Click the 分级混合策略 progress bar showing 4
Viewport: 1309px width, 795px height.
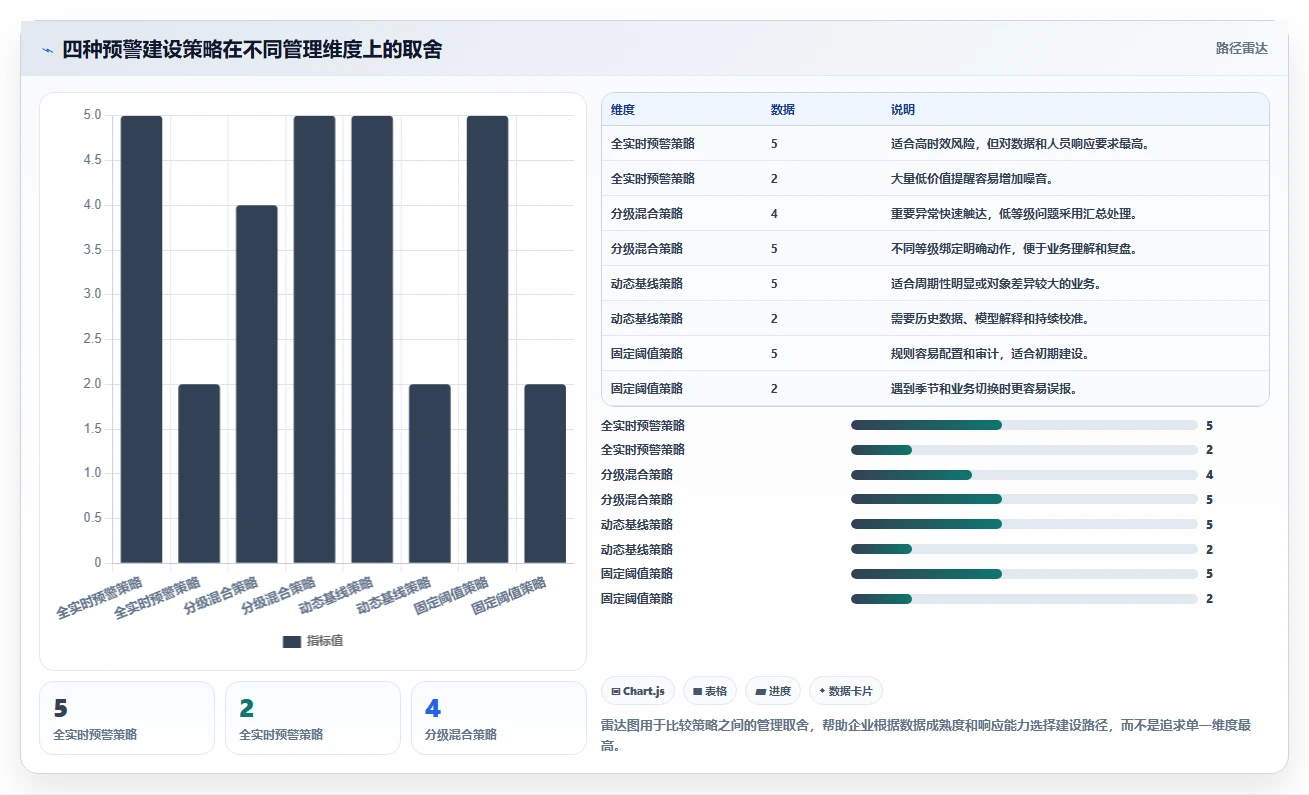(1024, 475)
